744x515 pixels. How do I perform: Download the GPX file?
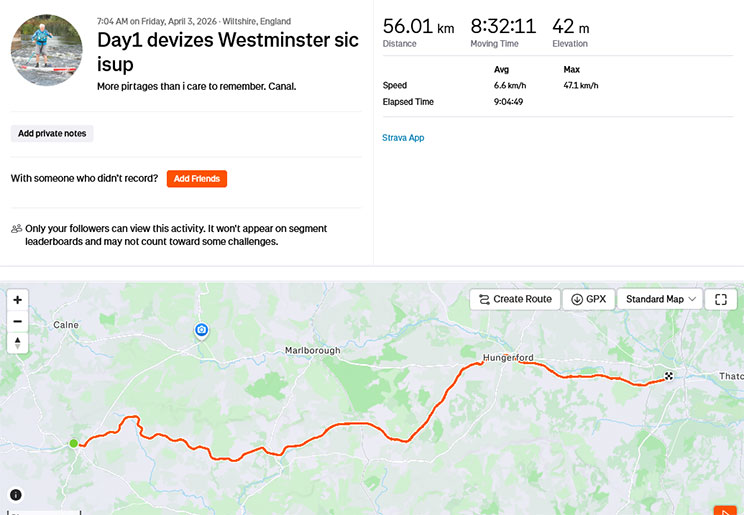588,299
